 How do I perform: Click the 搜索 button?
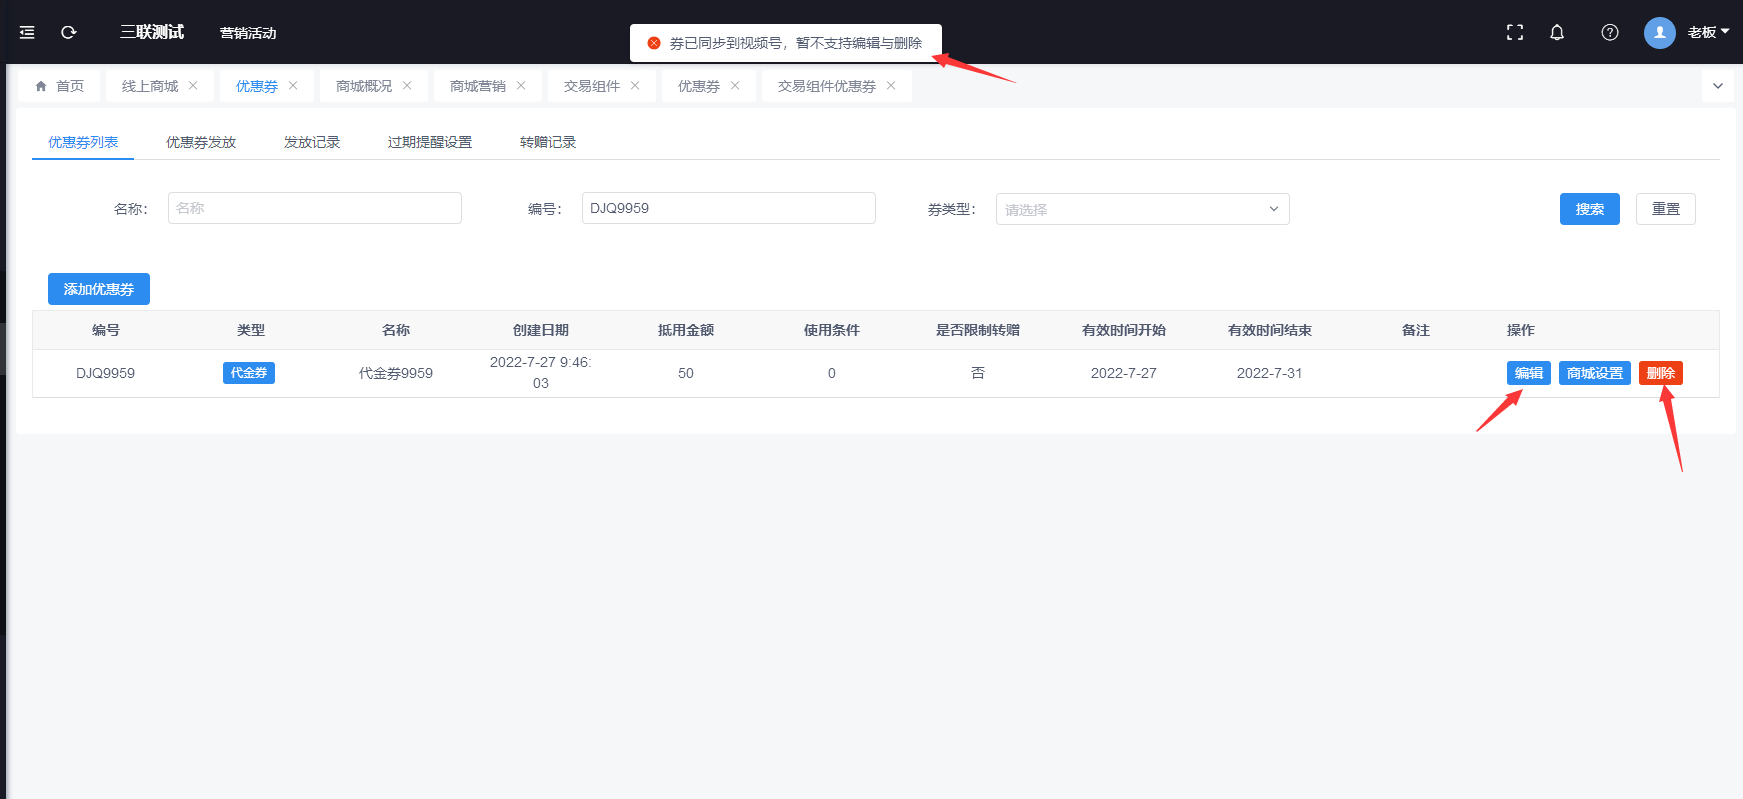pyautogui.click(x=1590, y=209)
